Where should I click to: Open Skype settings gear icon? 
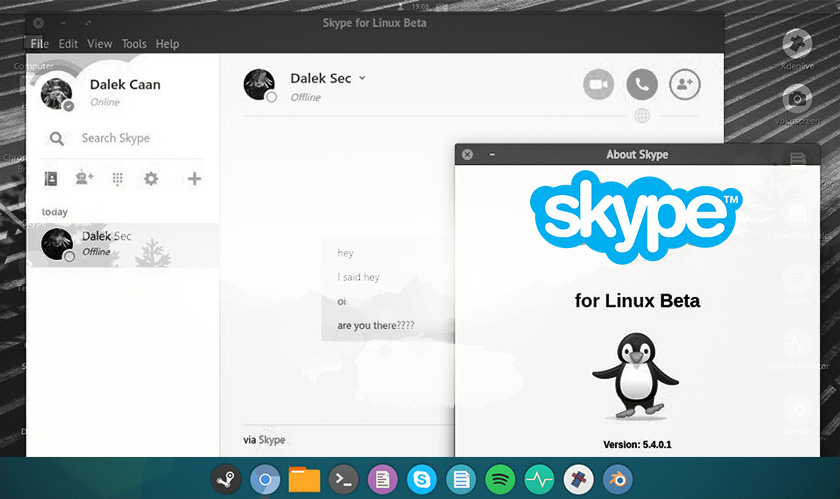(151, 178)
